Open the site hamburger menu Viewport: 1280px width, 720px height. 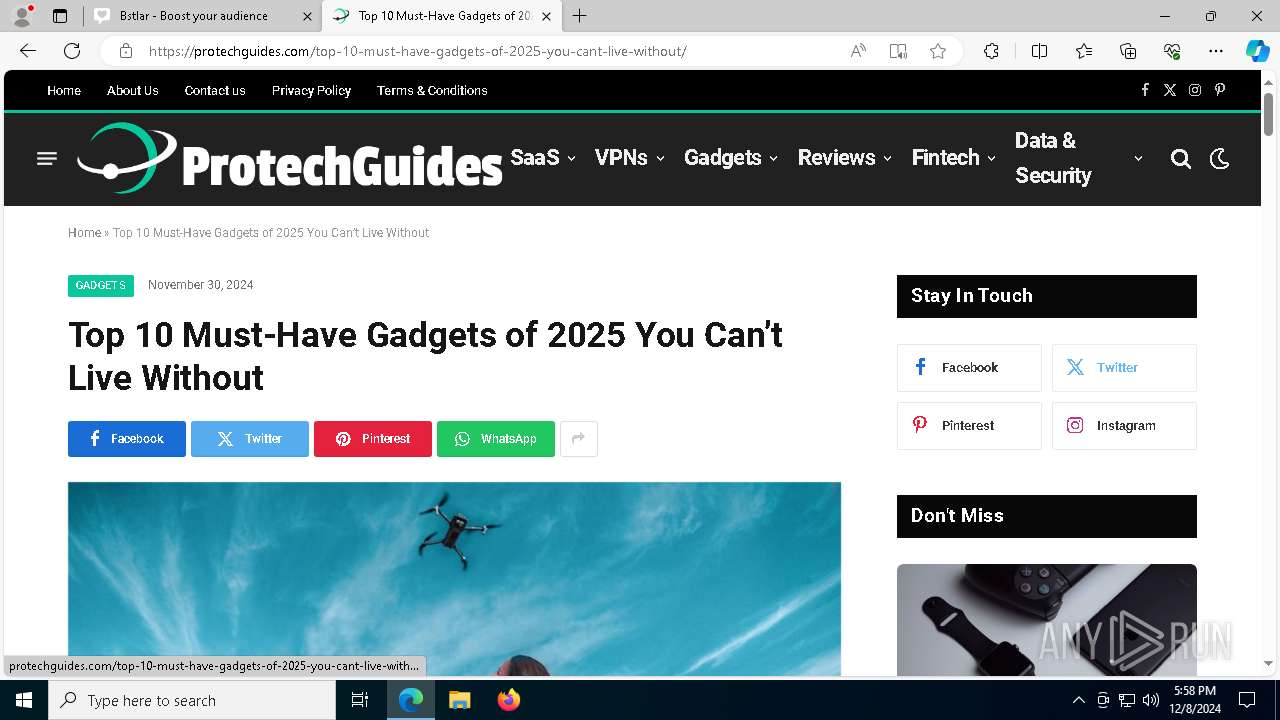[x=47, y=158]
